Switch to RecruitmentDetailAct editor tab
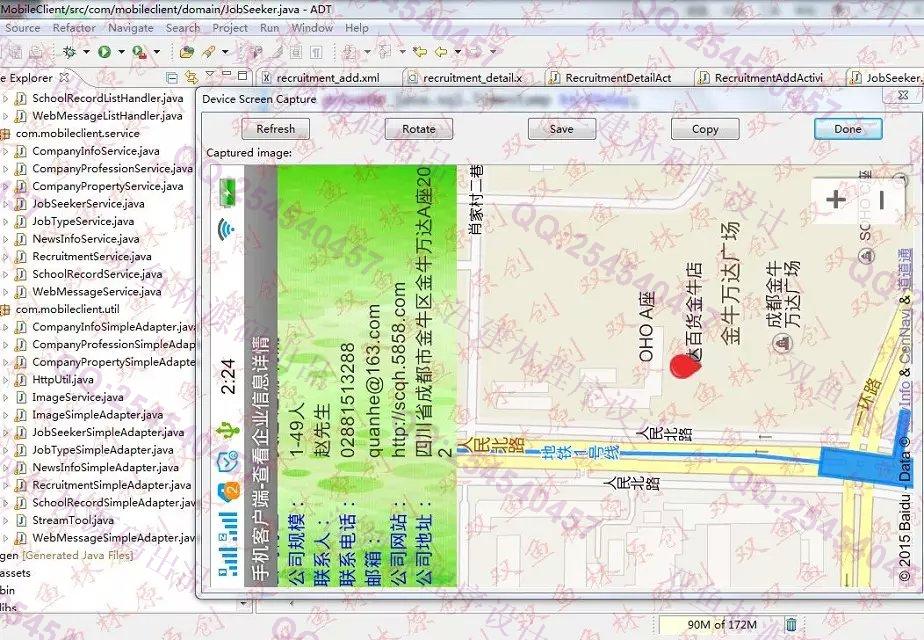This screenshot has width=924, height=640. click(x=618, y=78)
